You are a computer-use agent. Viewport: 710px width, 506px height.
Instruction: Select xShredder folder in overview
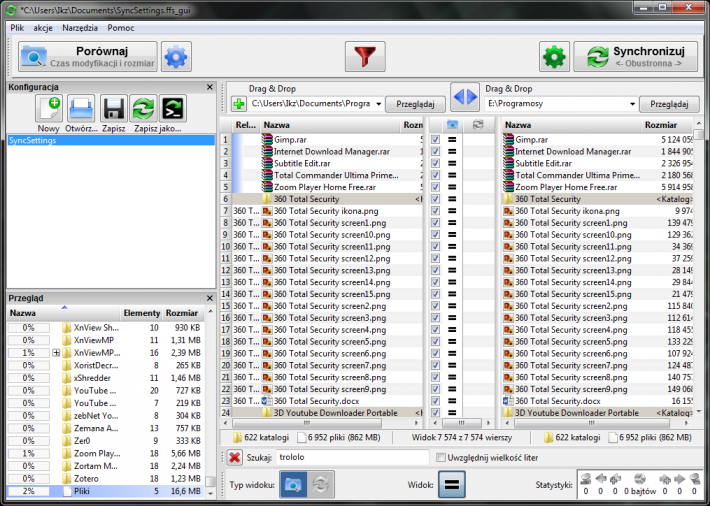[92, 378]
